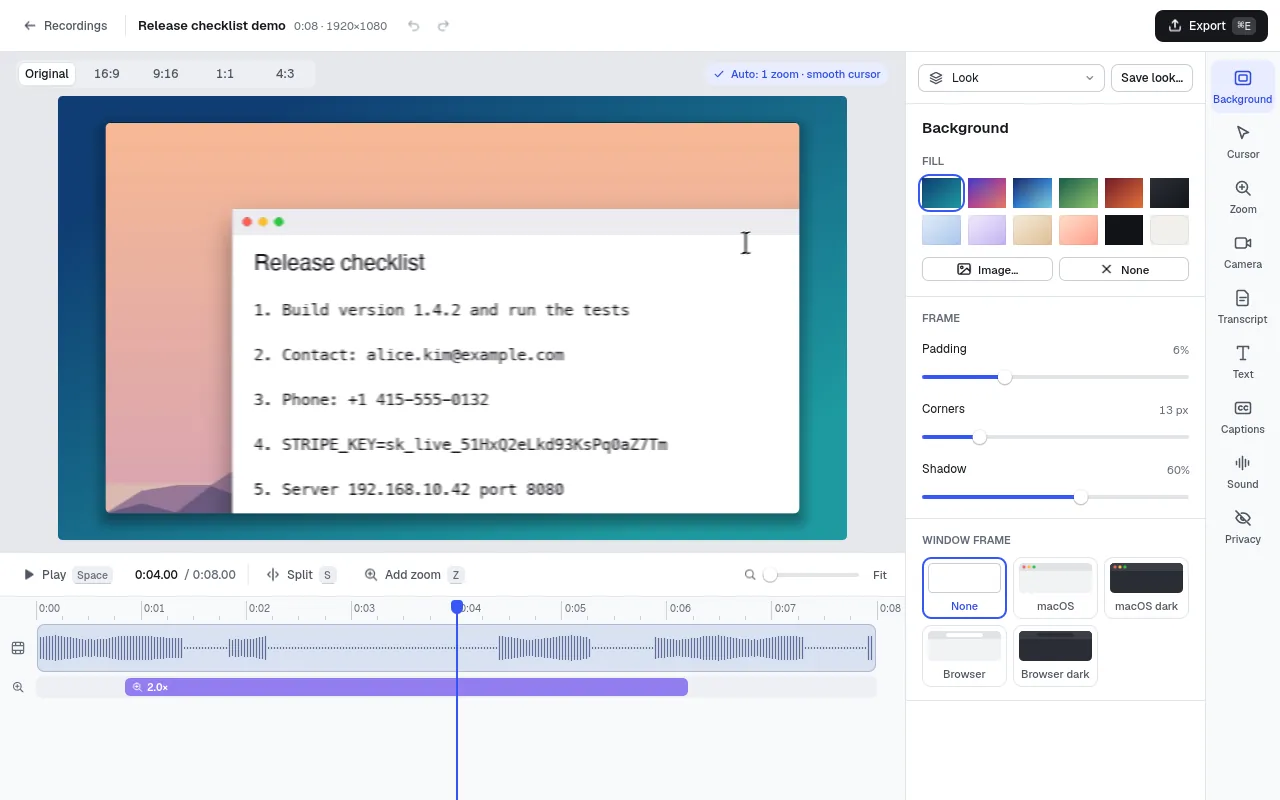Play the recording
The height and width of the screenshot is (800, 1280).
tap(66, 575)
